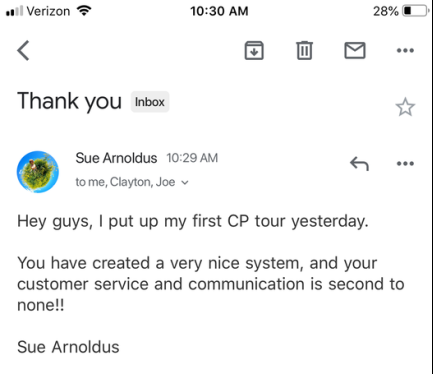Go back using the left chevron arrow
The image size is (433, 374).
click(x=23, y=50)
